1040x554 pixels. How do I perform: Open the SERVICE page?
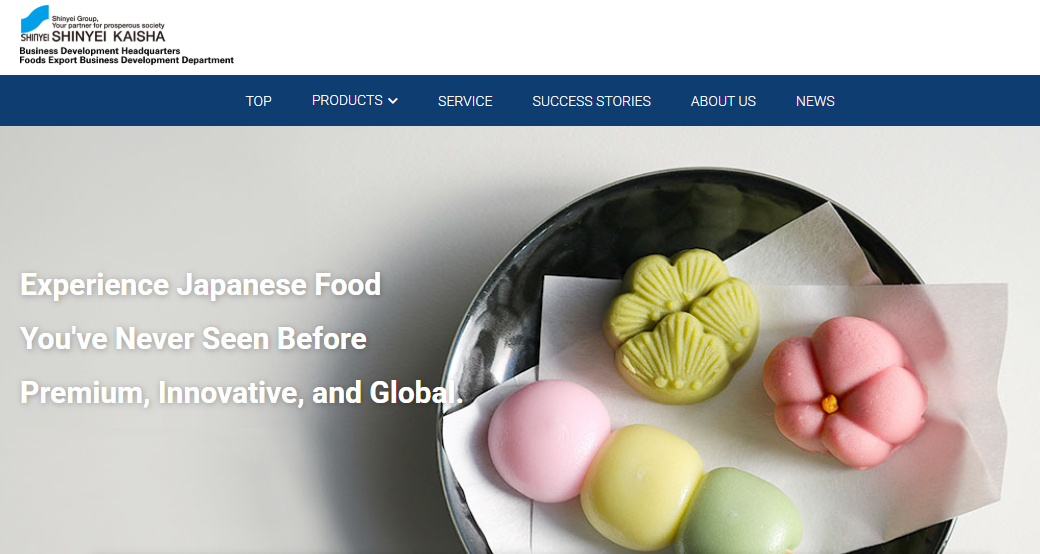[465, 101]
